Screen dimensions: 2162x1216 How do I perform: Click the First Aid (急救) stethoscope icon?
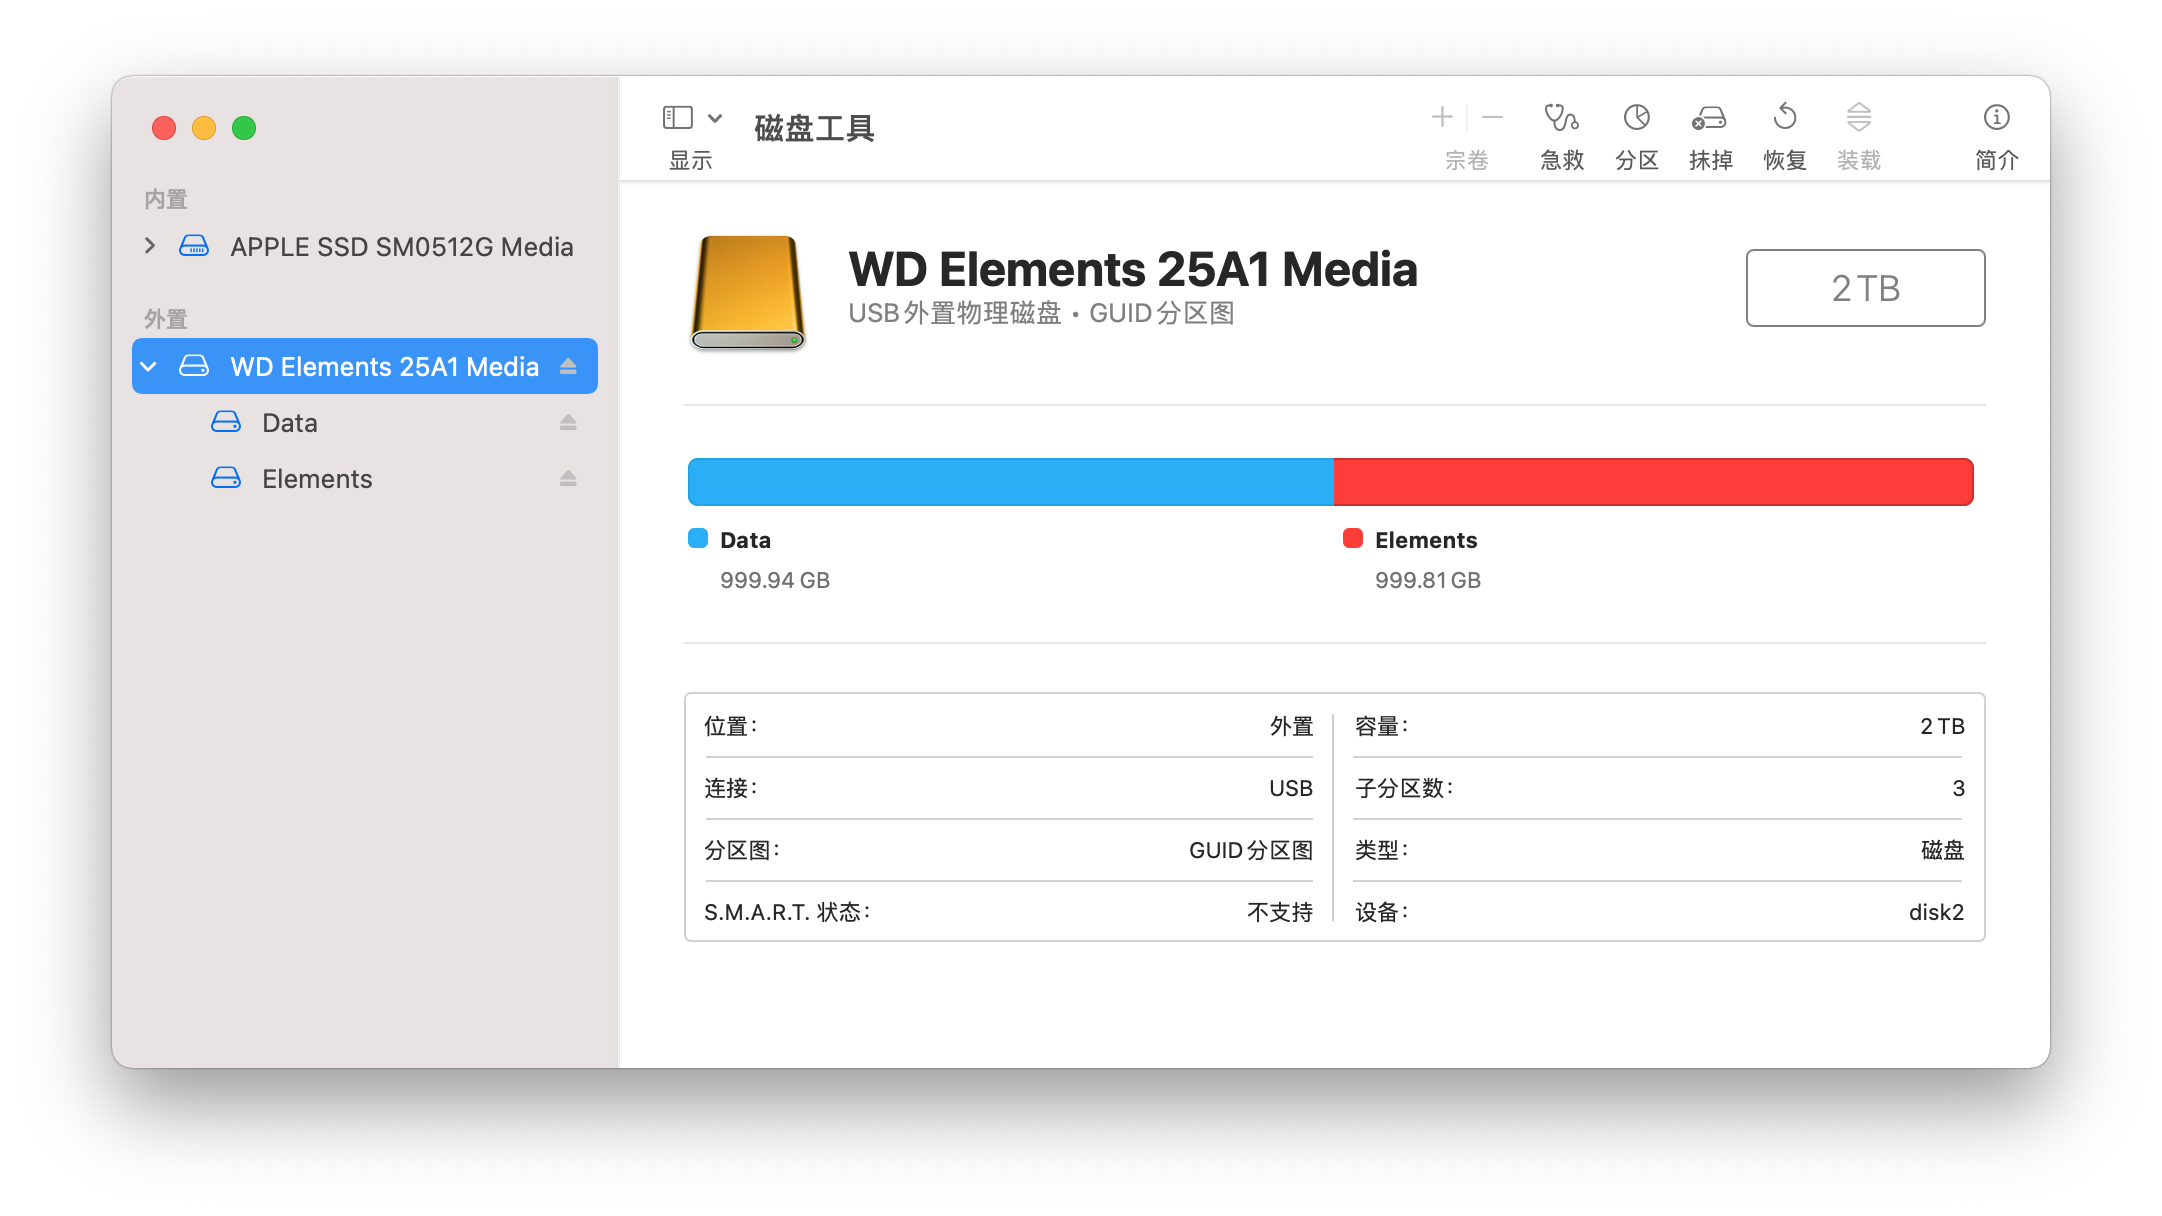pyautogui.click(x=1561, y=118)
